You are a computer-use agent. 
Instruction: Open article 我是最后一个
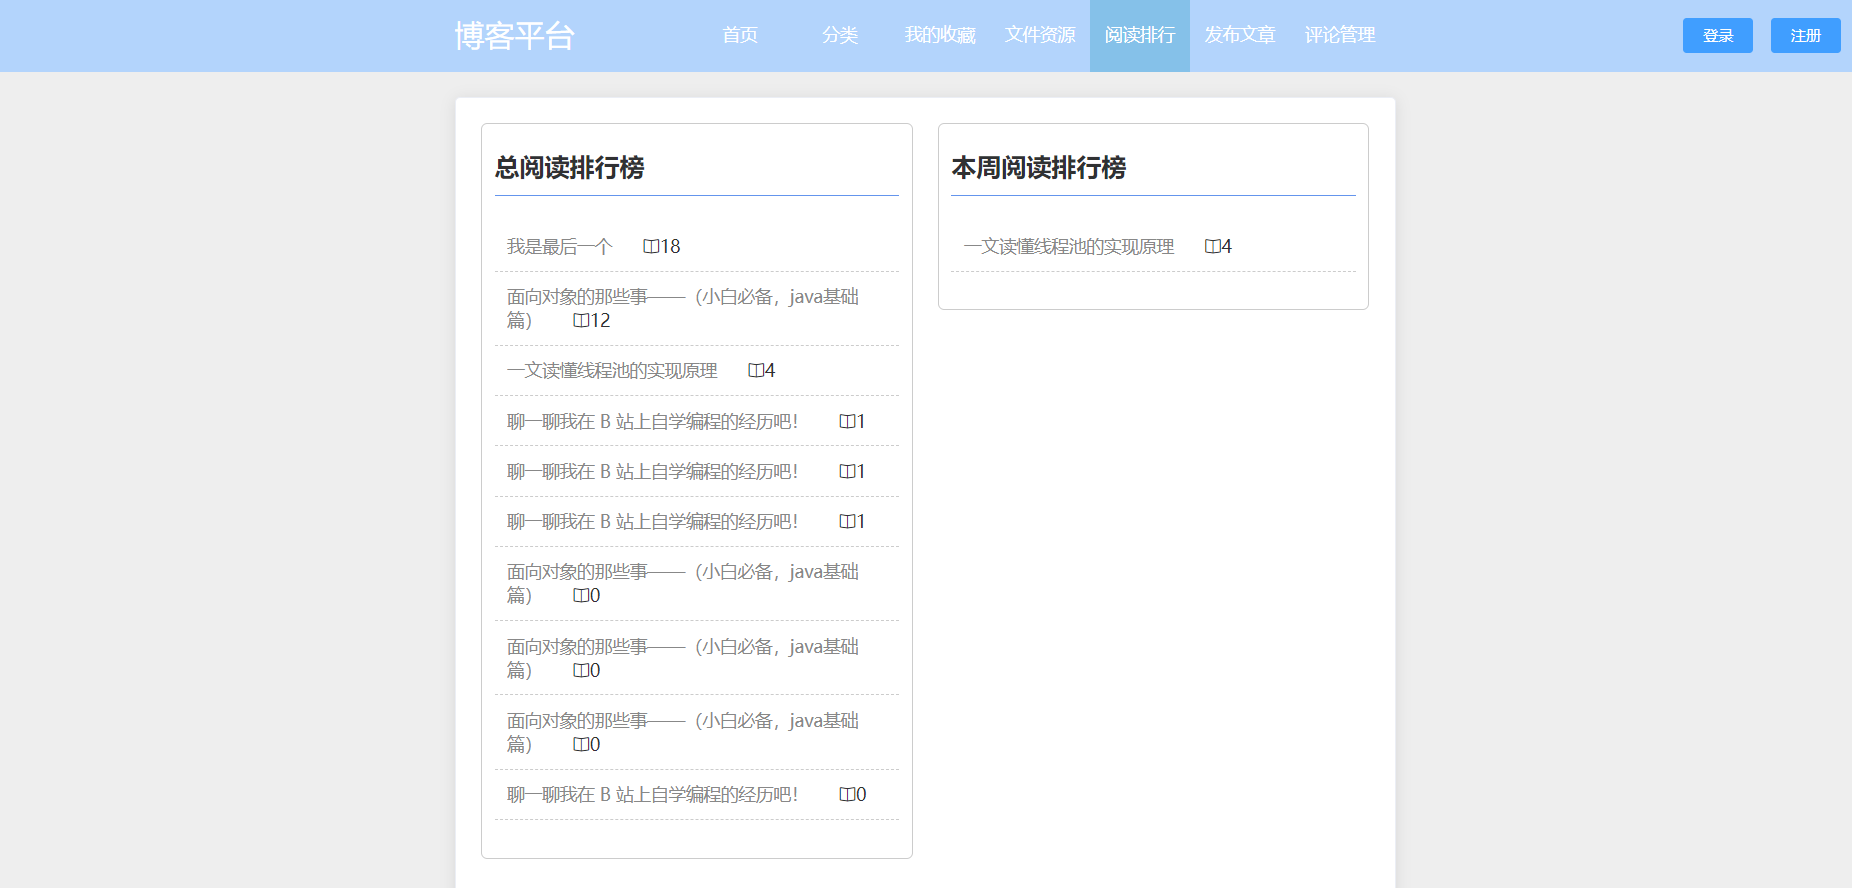(559, 246)
